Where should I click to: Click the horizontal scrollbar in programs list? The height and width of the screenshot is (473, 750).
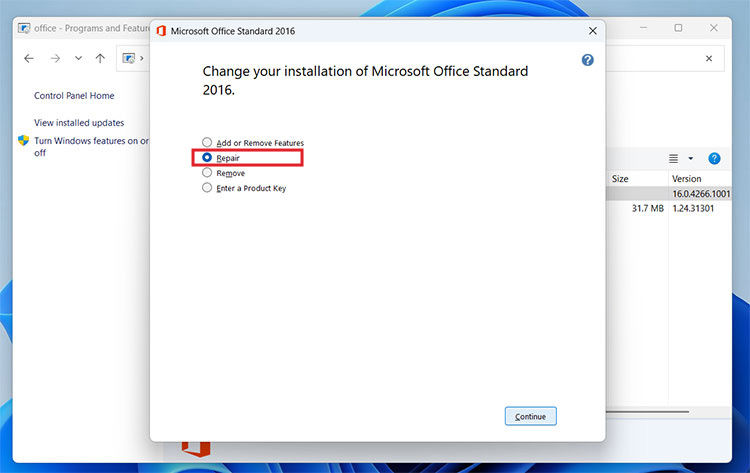pyautogui.click(x=647, y=412)
